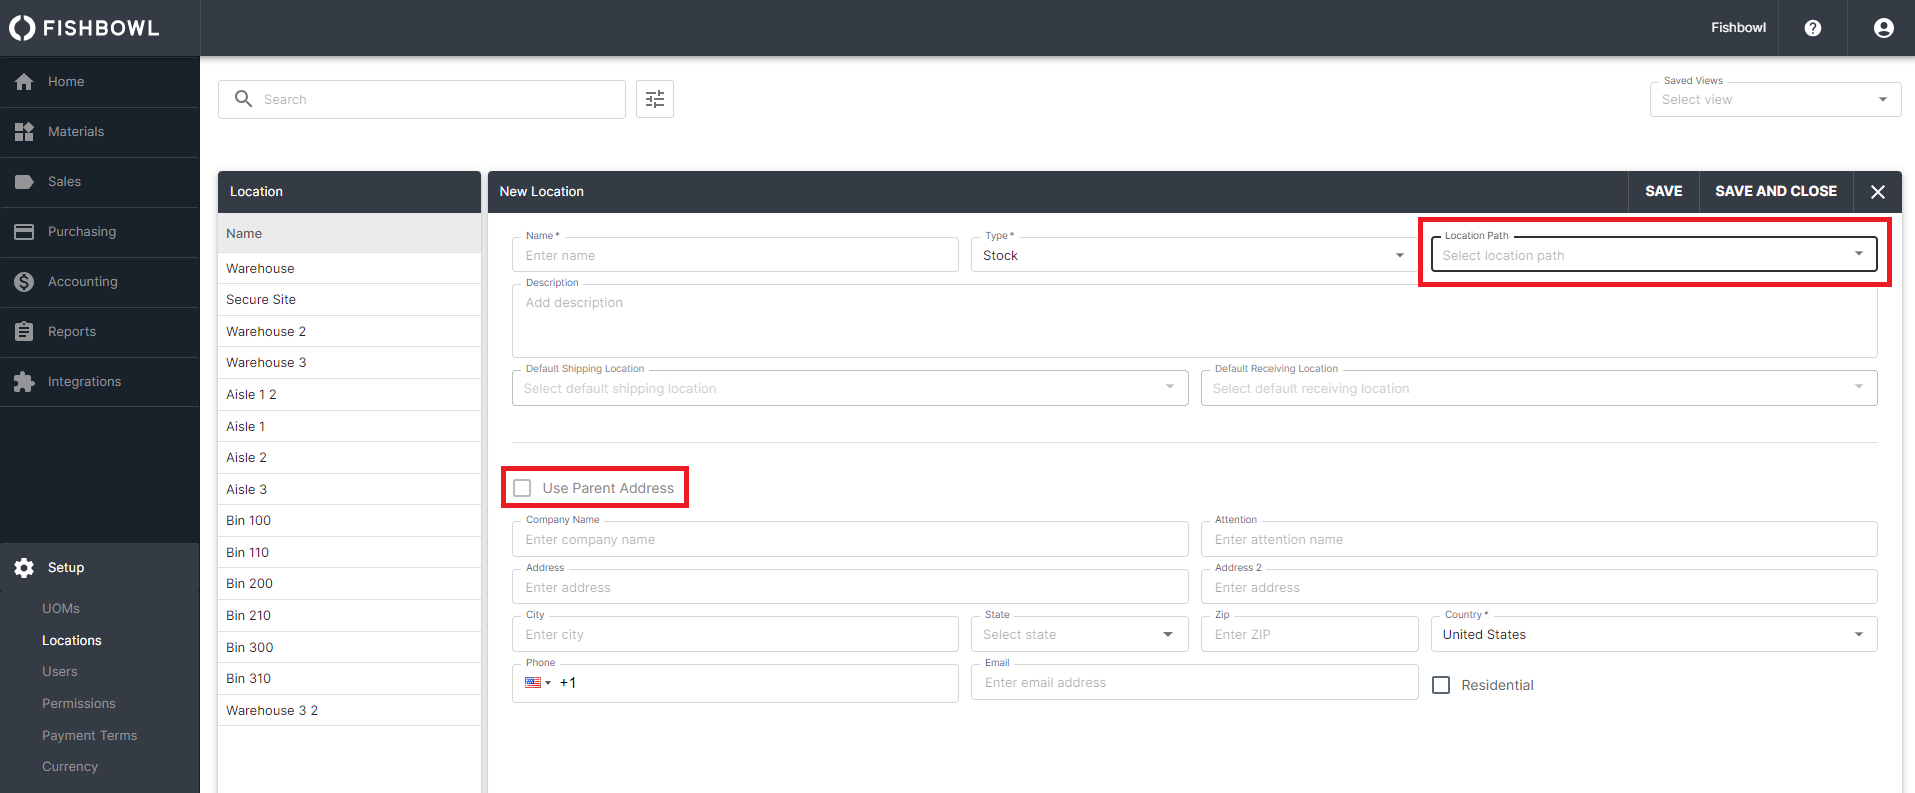Screen dimensions: 1915x793
Task: Expand the Saved Views select box
Action: 1774,100
